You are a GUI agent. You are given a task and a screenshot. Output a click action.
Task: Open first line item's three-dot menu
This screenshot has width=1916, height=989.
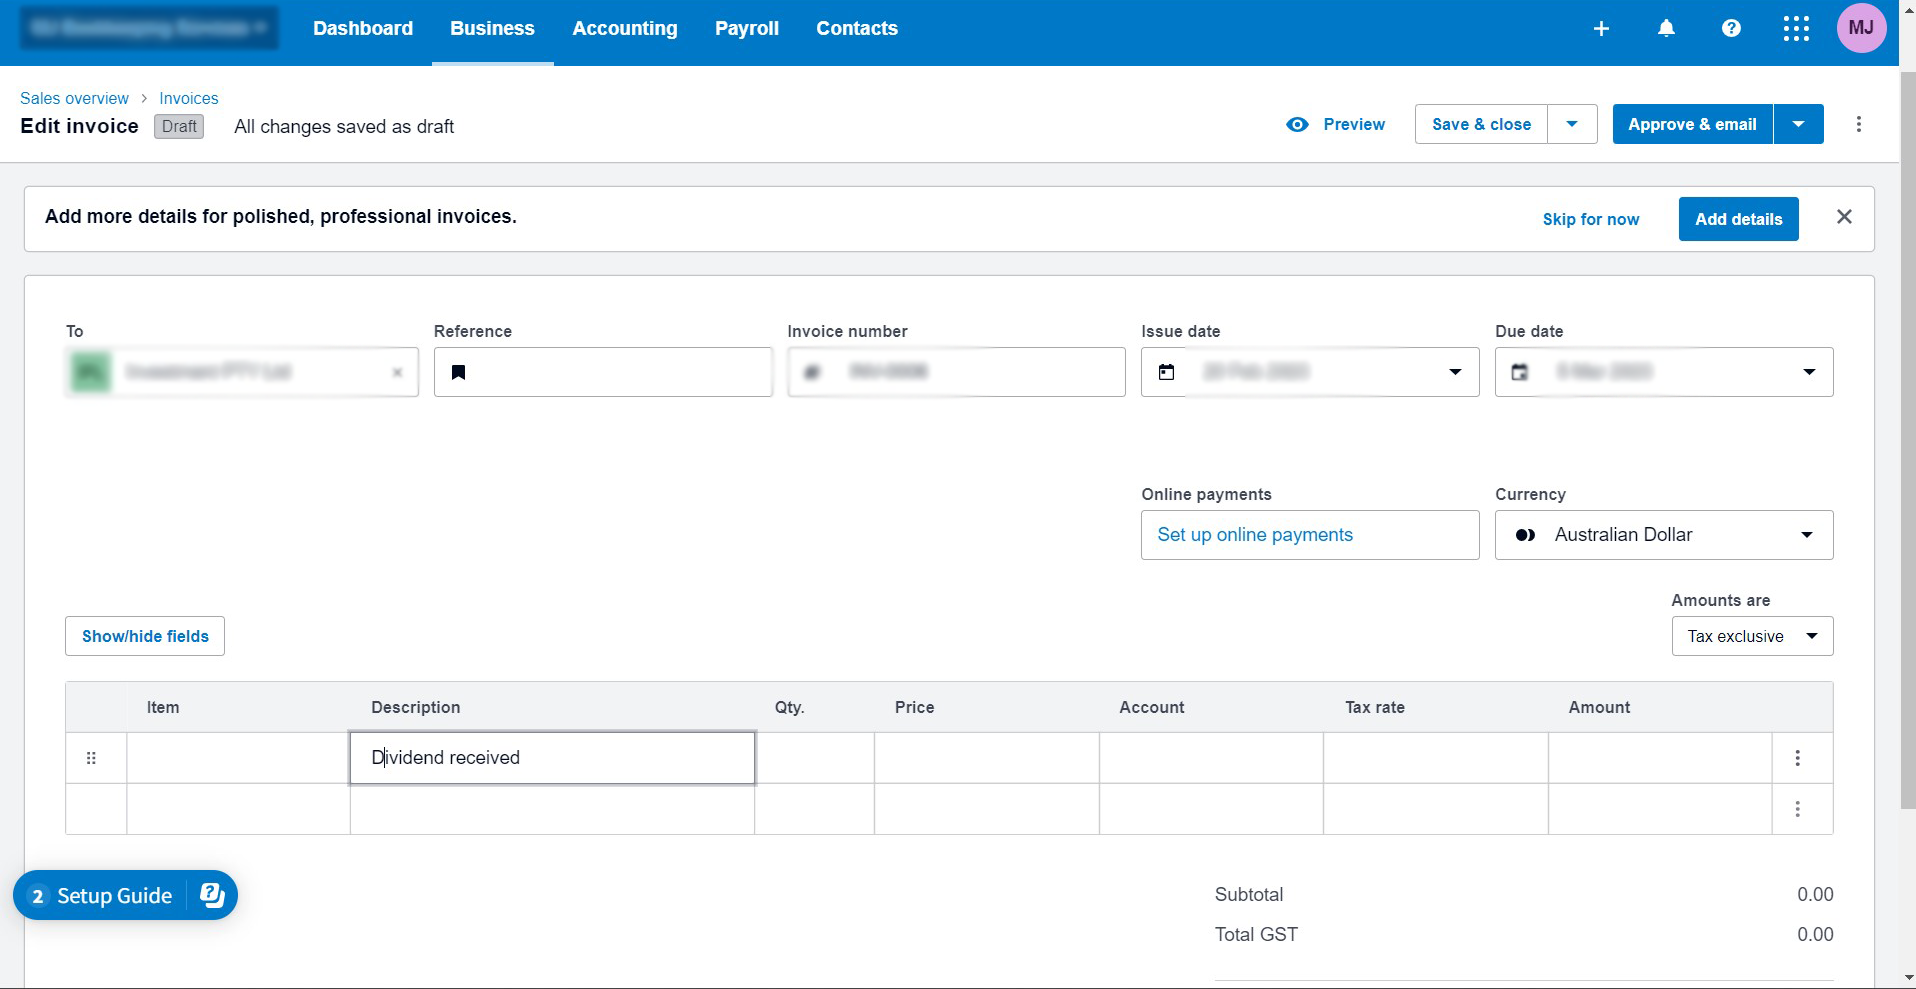coord(1797,758)
